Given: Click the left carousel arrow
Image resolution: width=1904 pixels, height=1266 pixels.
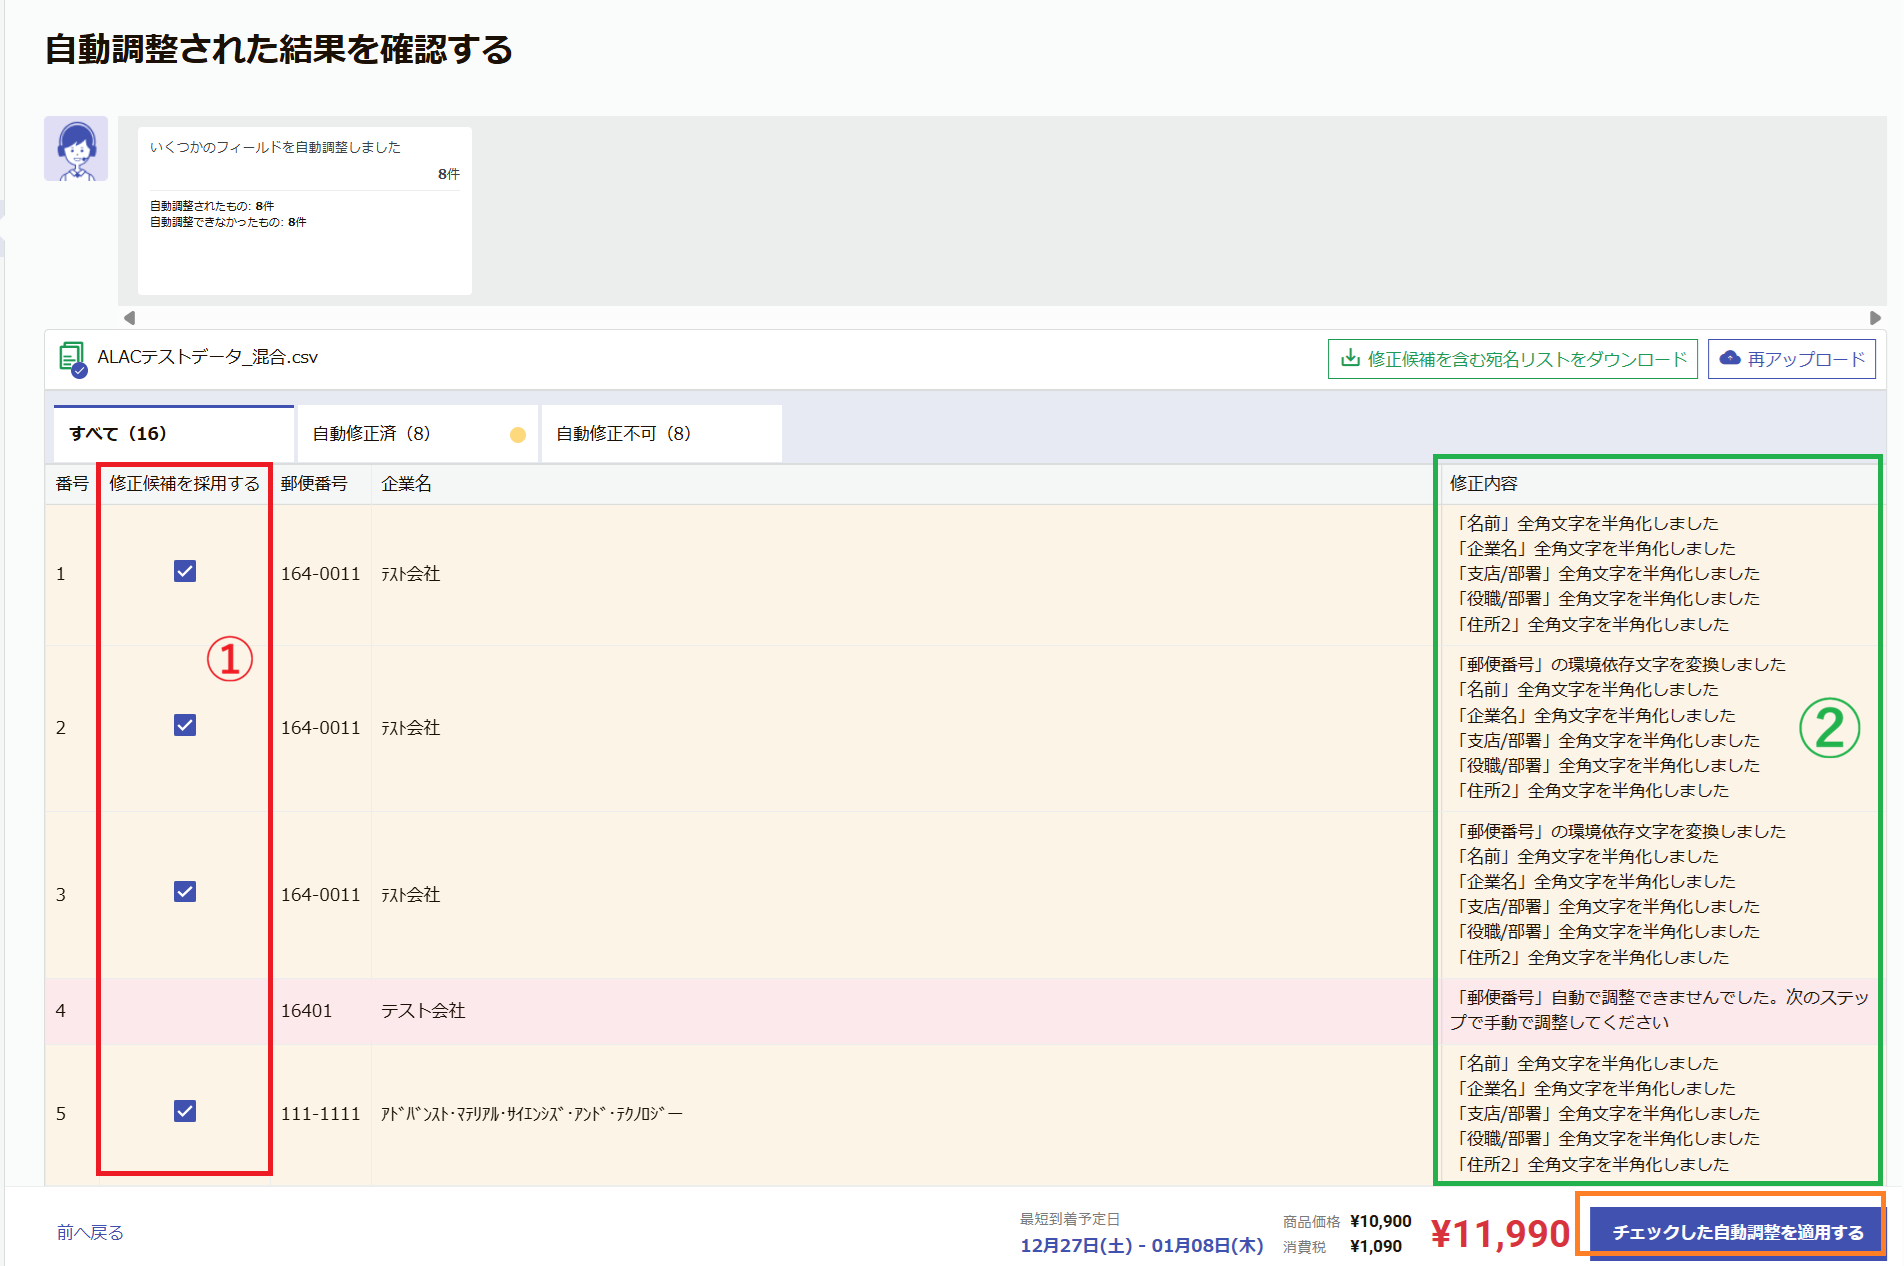Looking at the screenshot, I should tap(129, 318).
